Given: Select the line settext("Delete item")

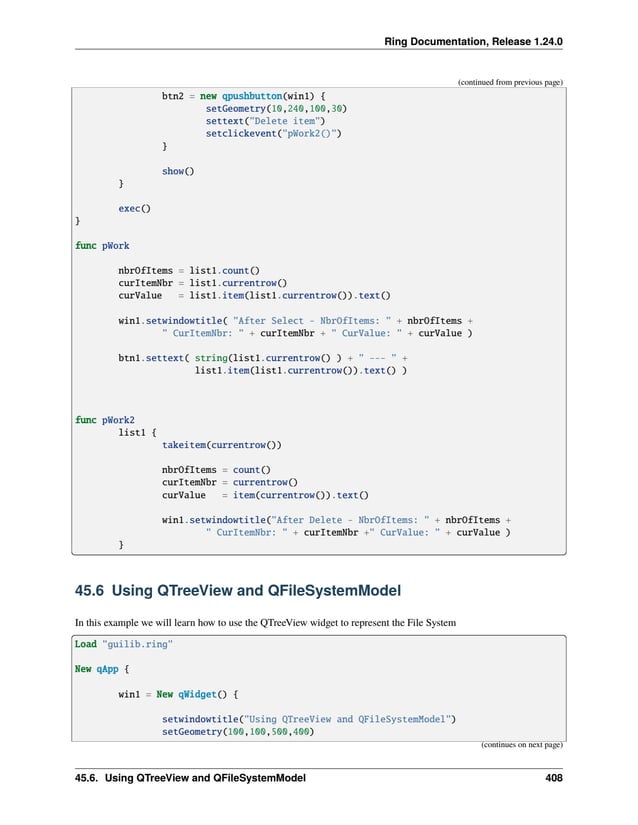Looking at the screenshot, I should click(x=265, y=121).
